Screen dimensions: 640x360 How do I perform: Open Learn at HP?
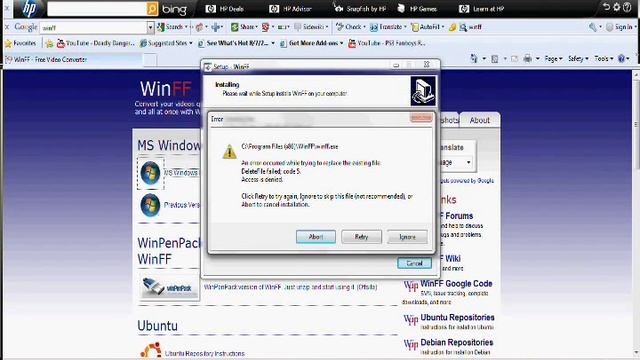pyautogui.click(x=482, y=9)
